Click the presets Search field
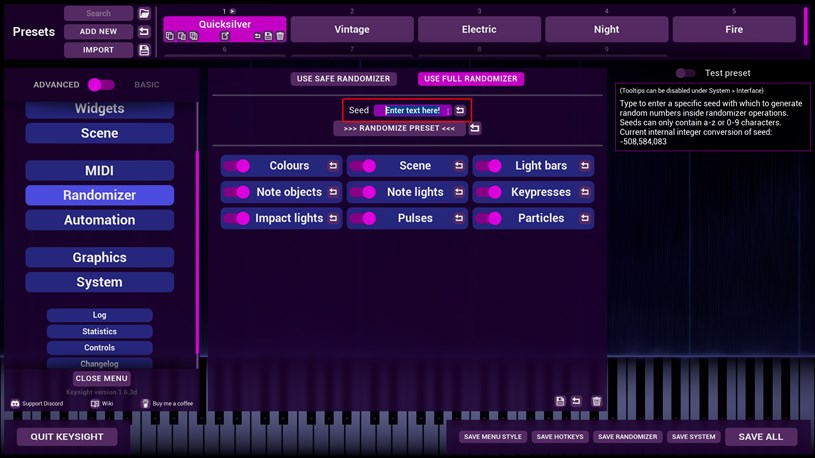Image resolution: width=815 pixels, height=458 pixels. point(98,14)
